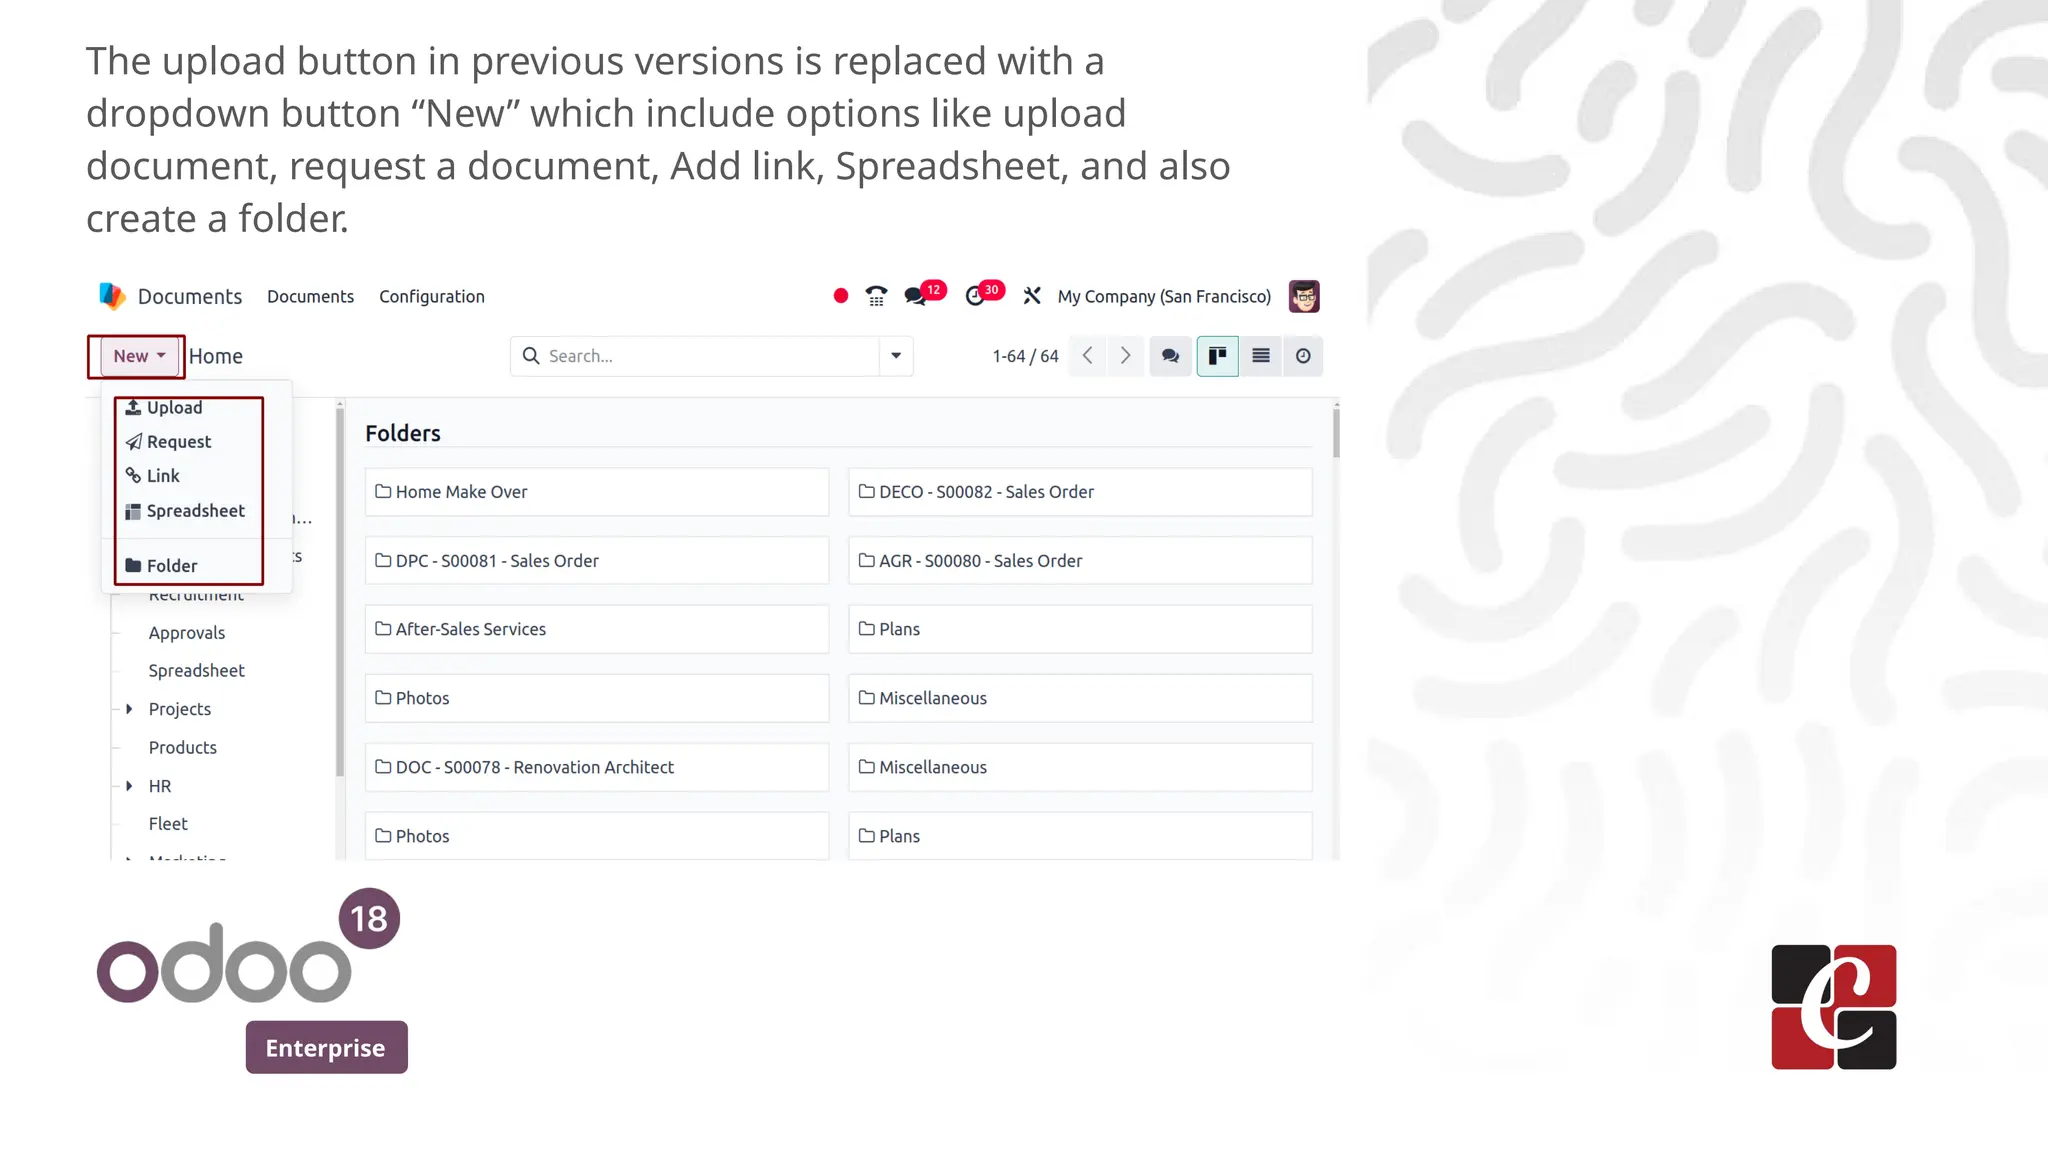
Task: Open the New dropdown button
Action: click(138, 356)
